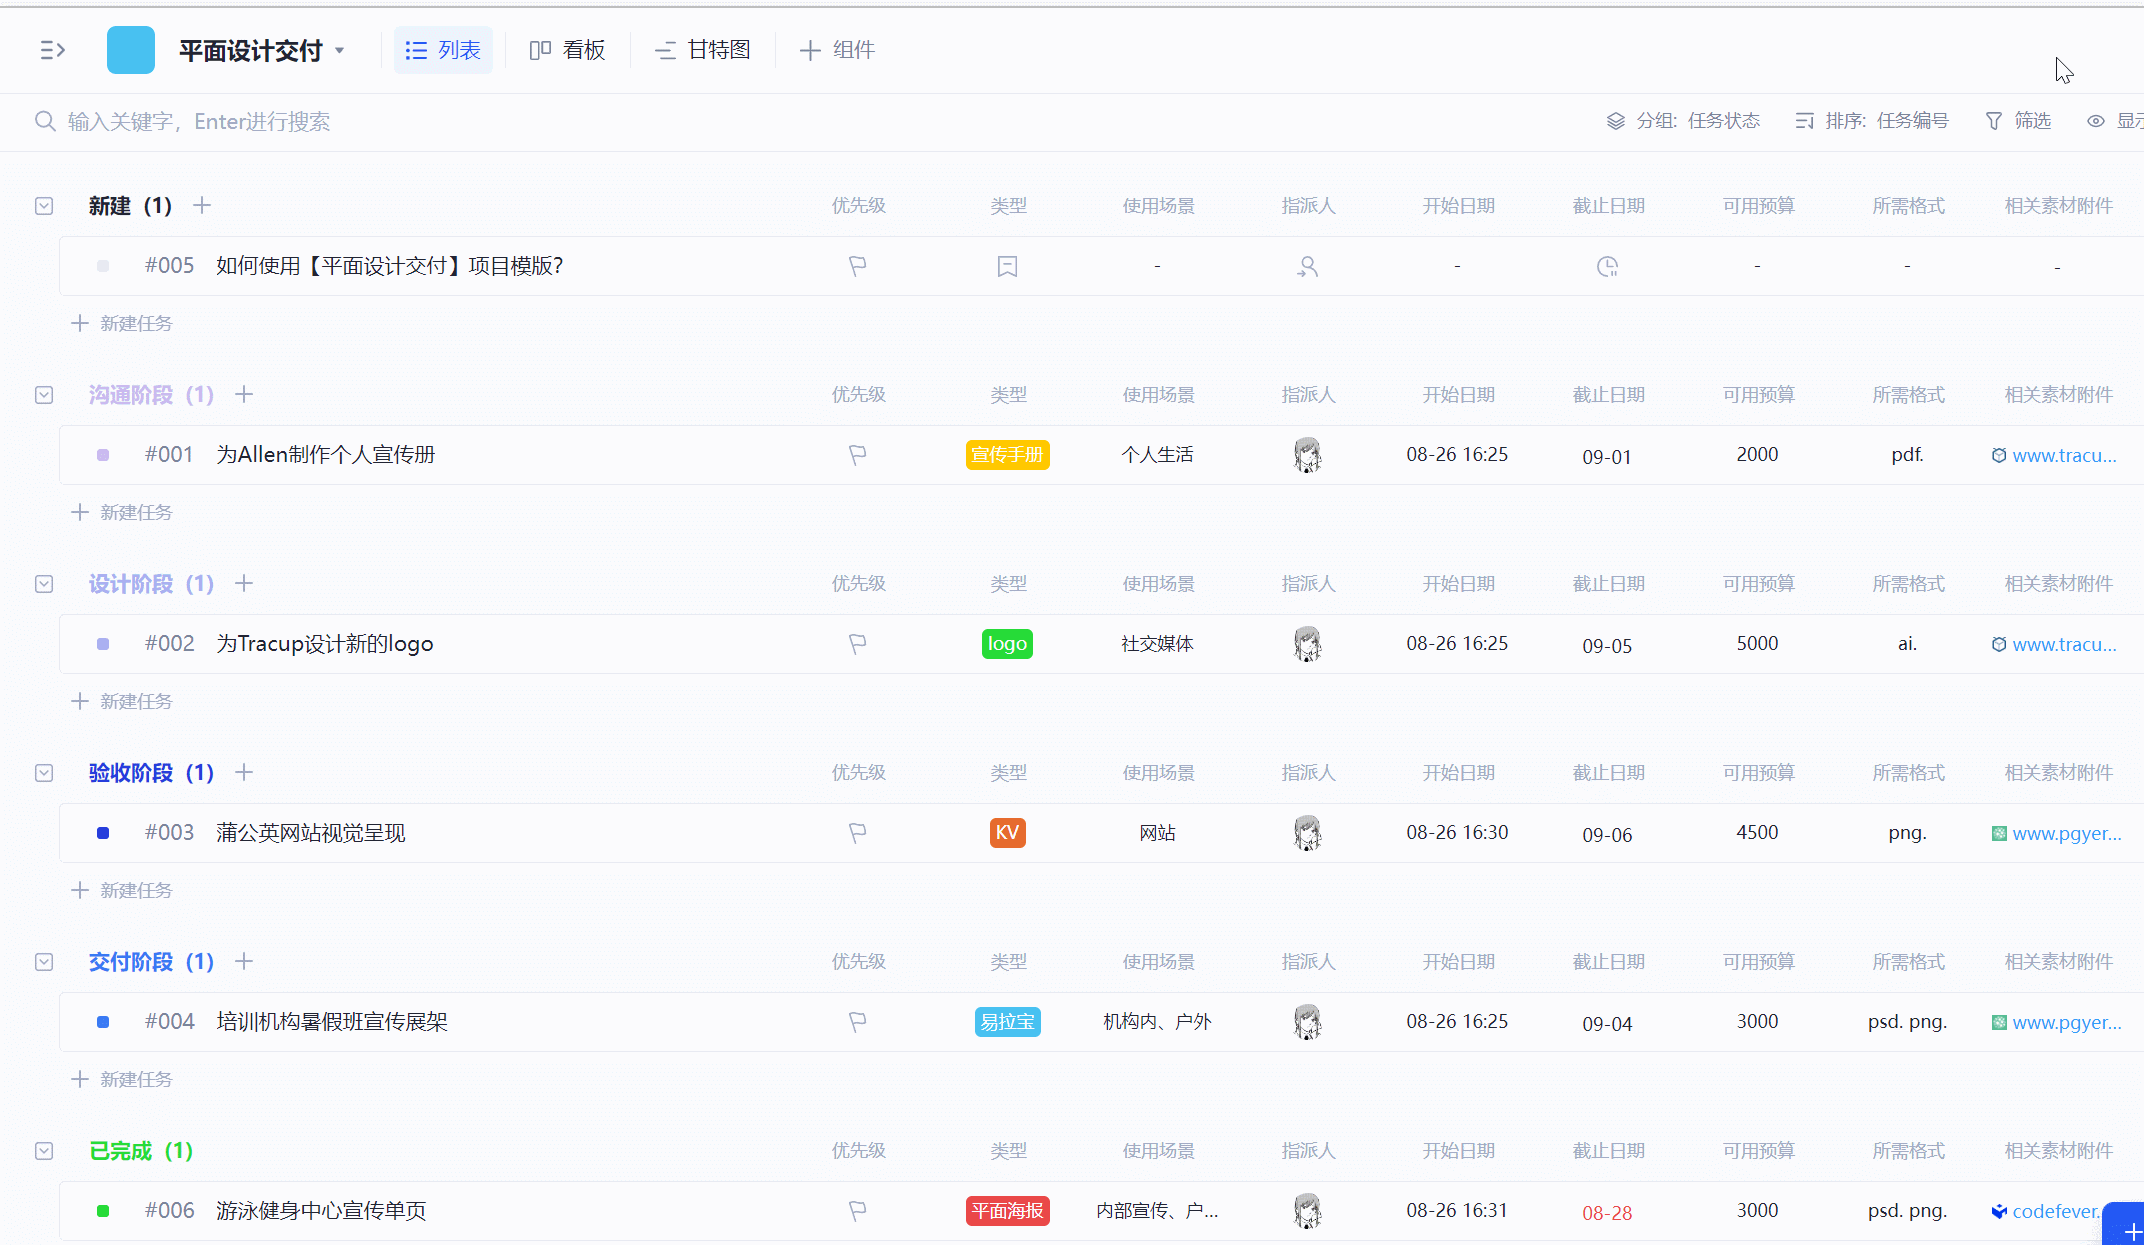Click the sidebar expand icon at top-left
2144x1245 pixels.
[x=52, y=50]
